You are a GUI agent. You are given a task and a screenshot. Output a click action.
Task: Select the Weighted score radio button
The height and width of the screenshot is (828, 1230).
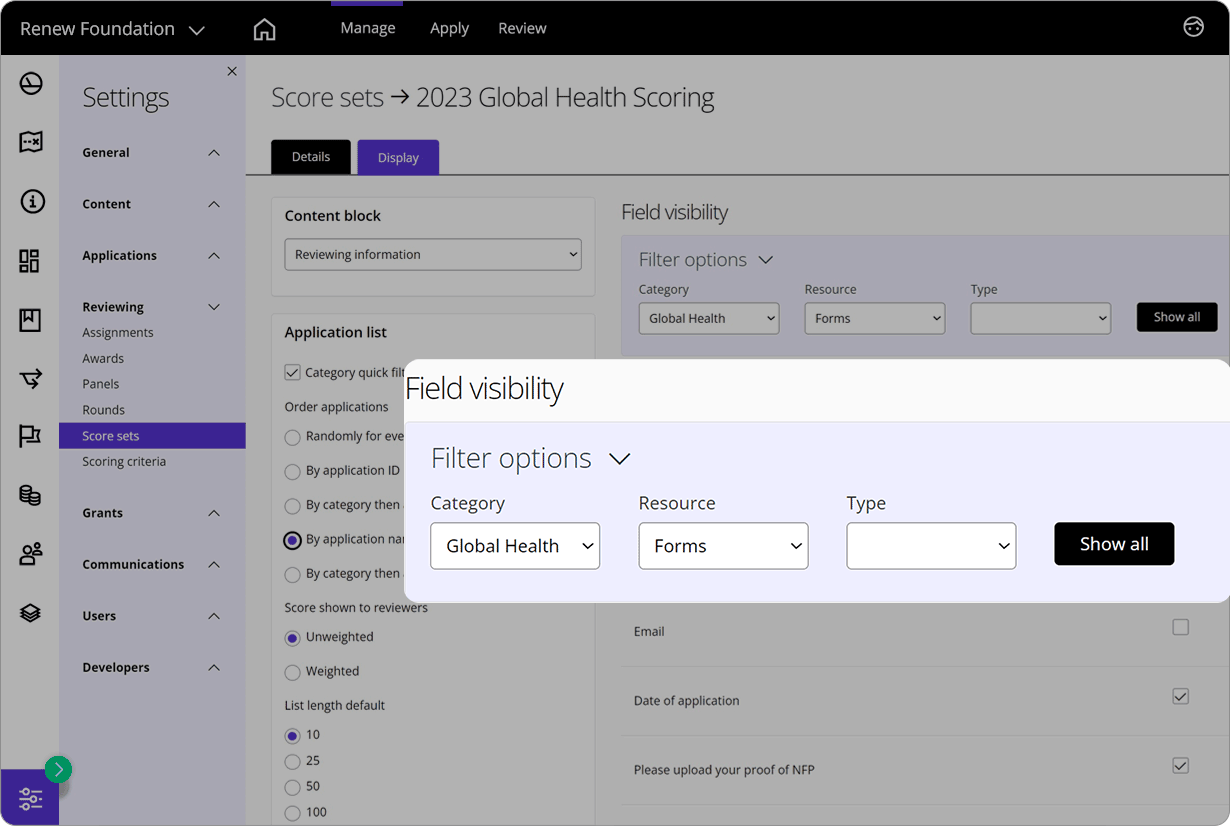[292, 672]
